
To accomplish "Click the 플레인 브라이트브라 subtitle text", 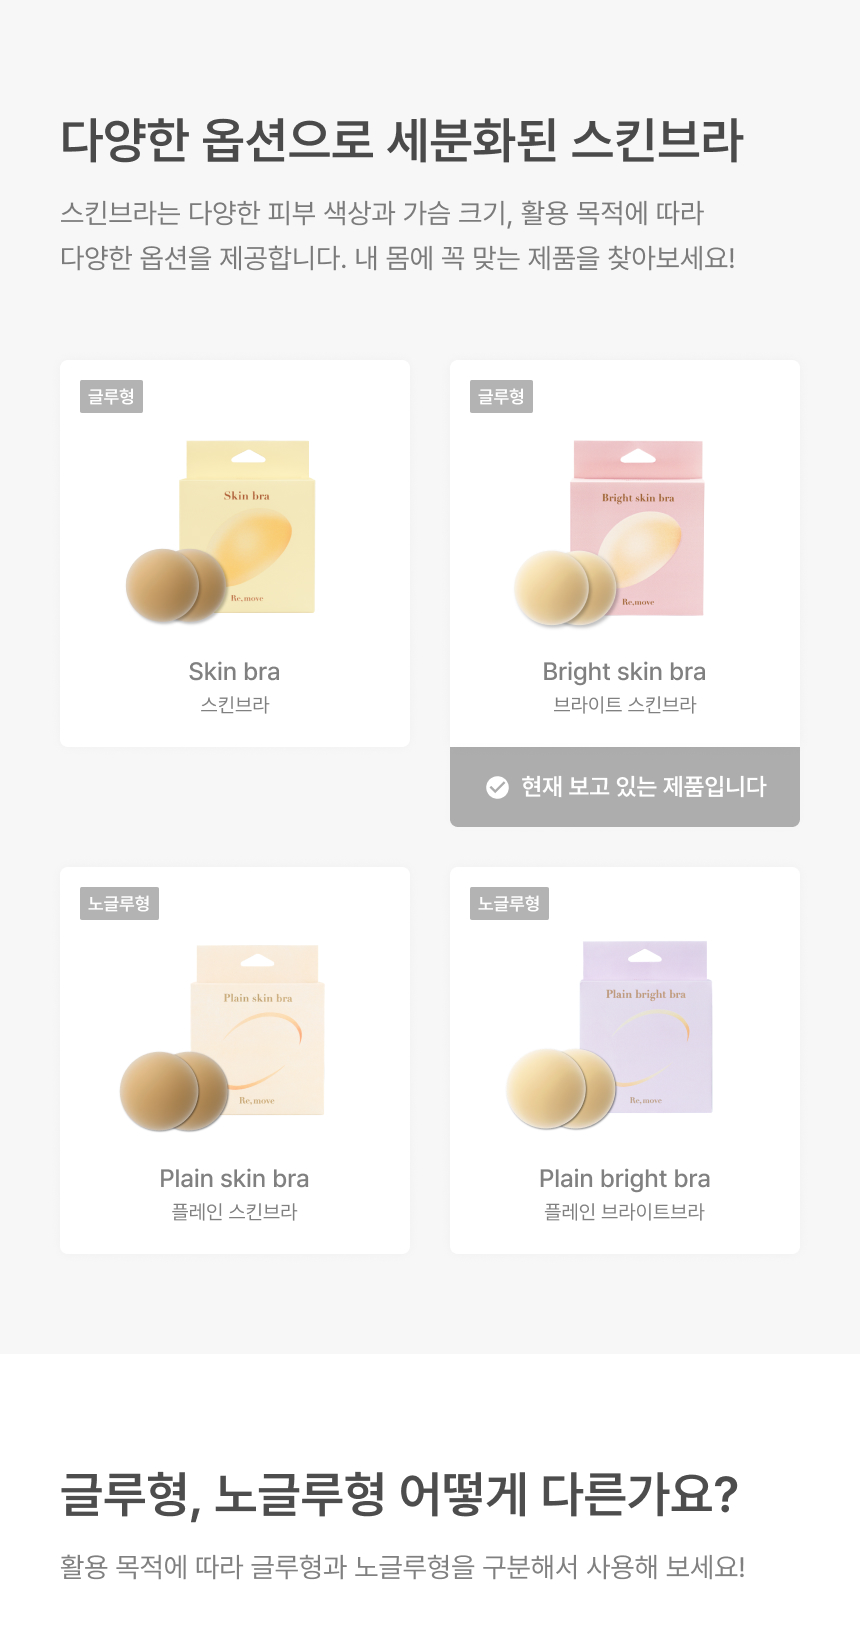I will pyautogui.click(x=624, y=1212).
